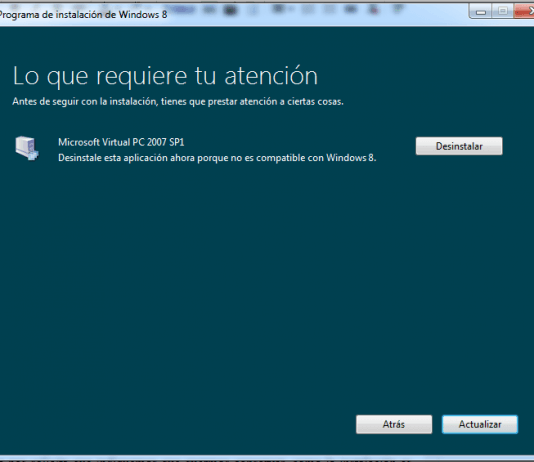Click the incompatibility message about Windows 8
The height and width of the screenshot is (462, 534).
point(217,158)
